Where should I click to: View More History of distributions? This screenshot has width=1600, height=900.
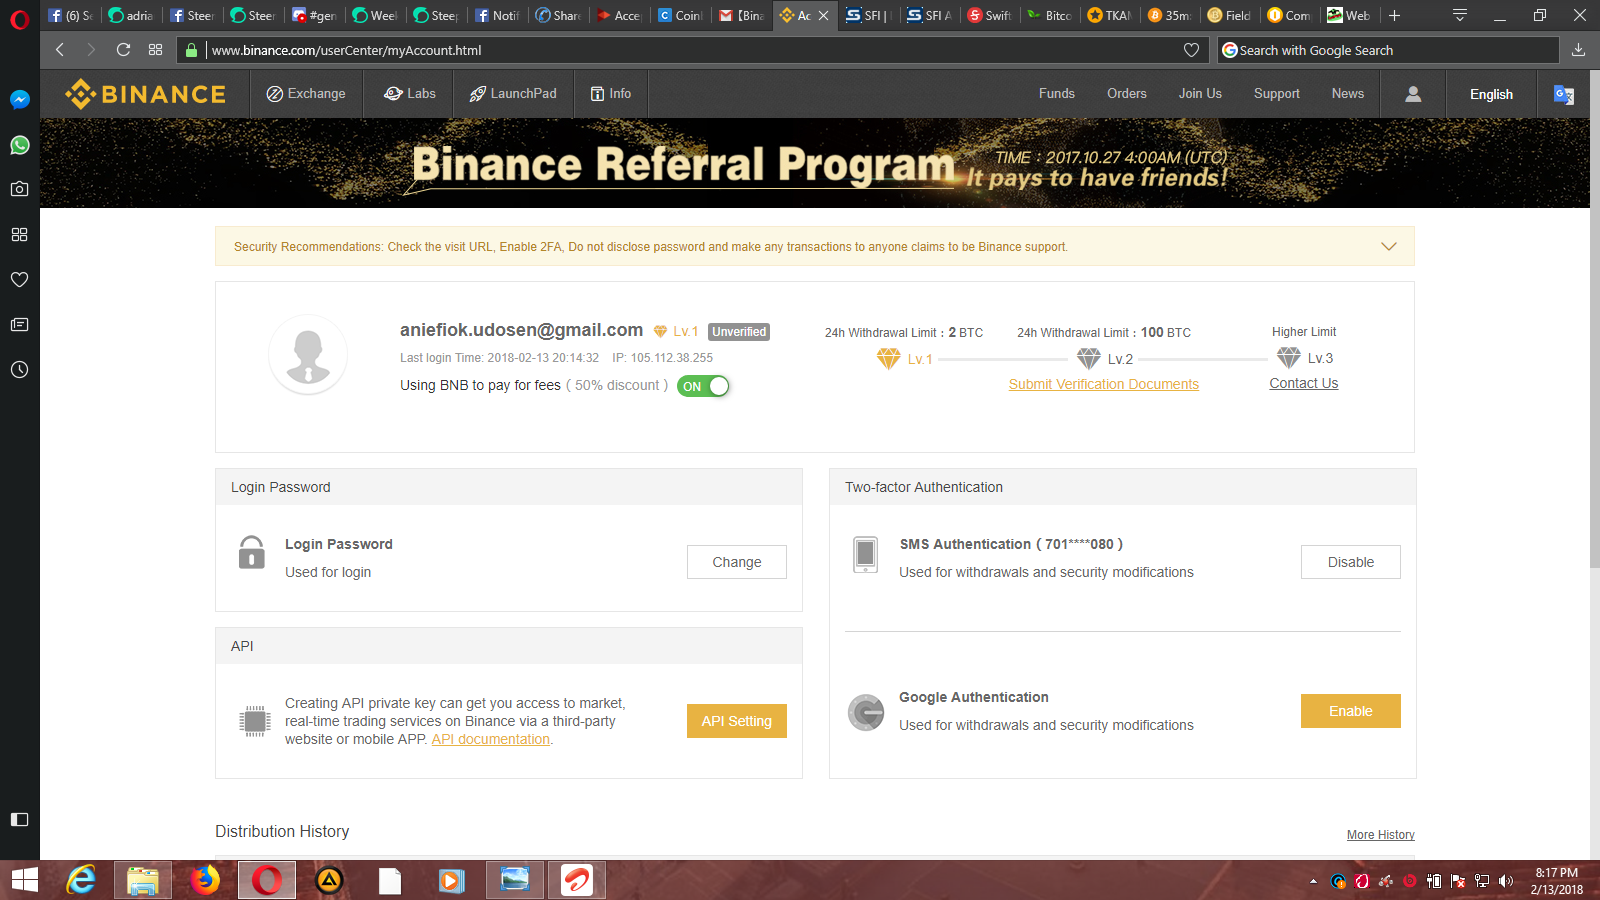click(1381, 835)
